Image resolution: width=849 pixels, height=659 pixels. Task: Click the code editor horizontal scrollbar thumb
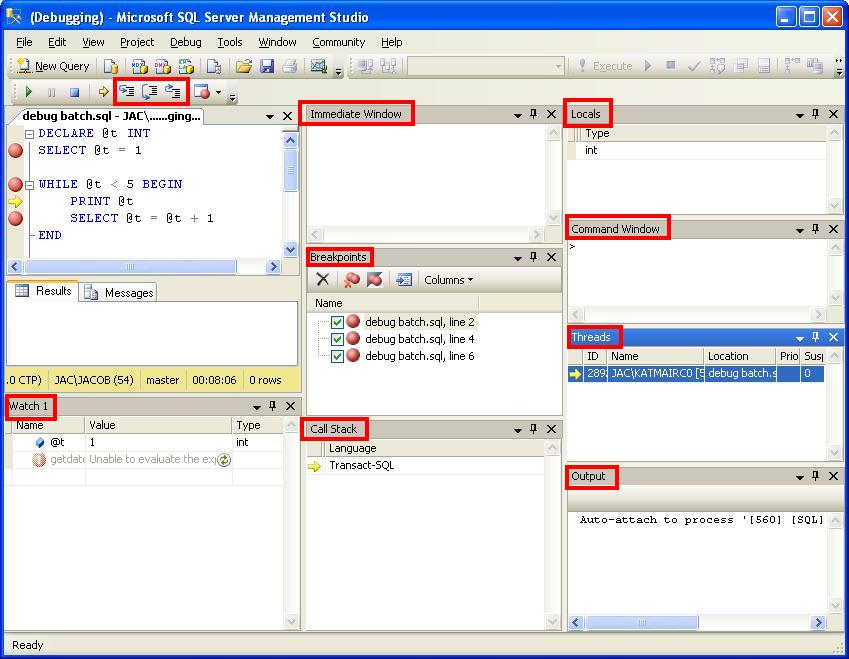tap(130, 266)
